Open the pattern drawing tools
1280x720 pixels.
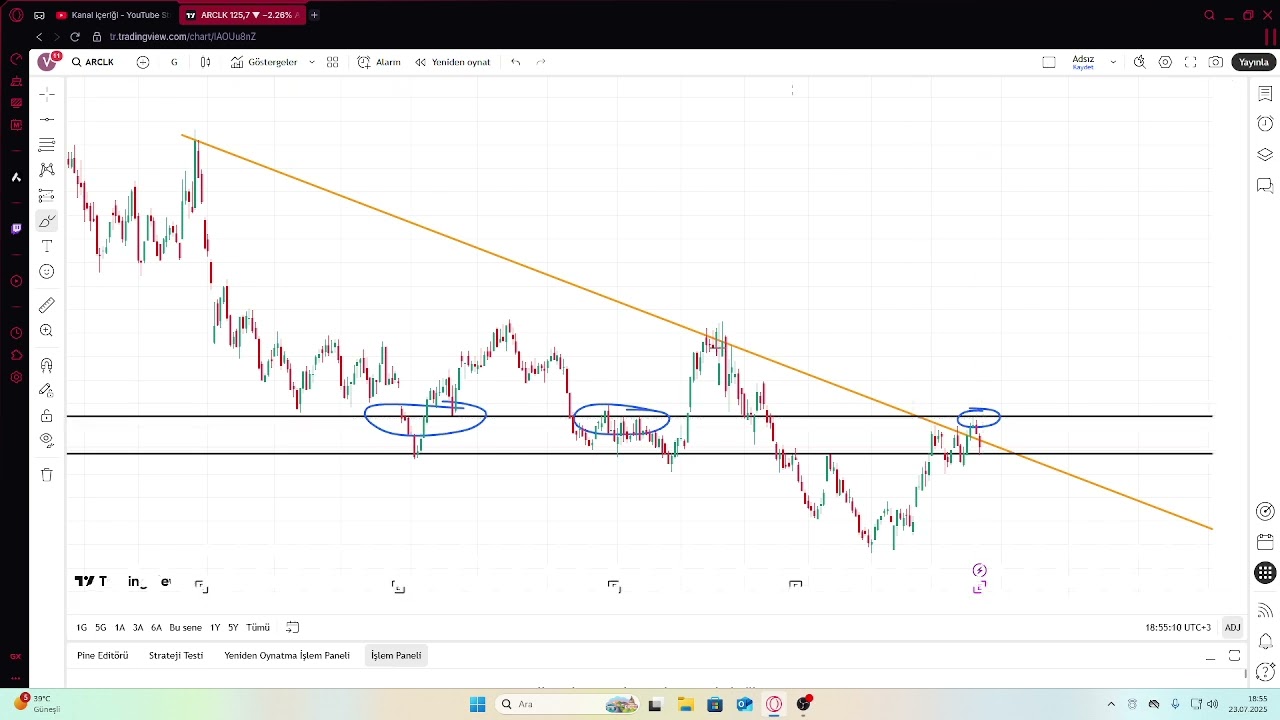pyautogui.click(x=47, y=170)
